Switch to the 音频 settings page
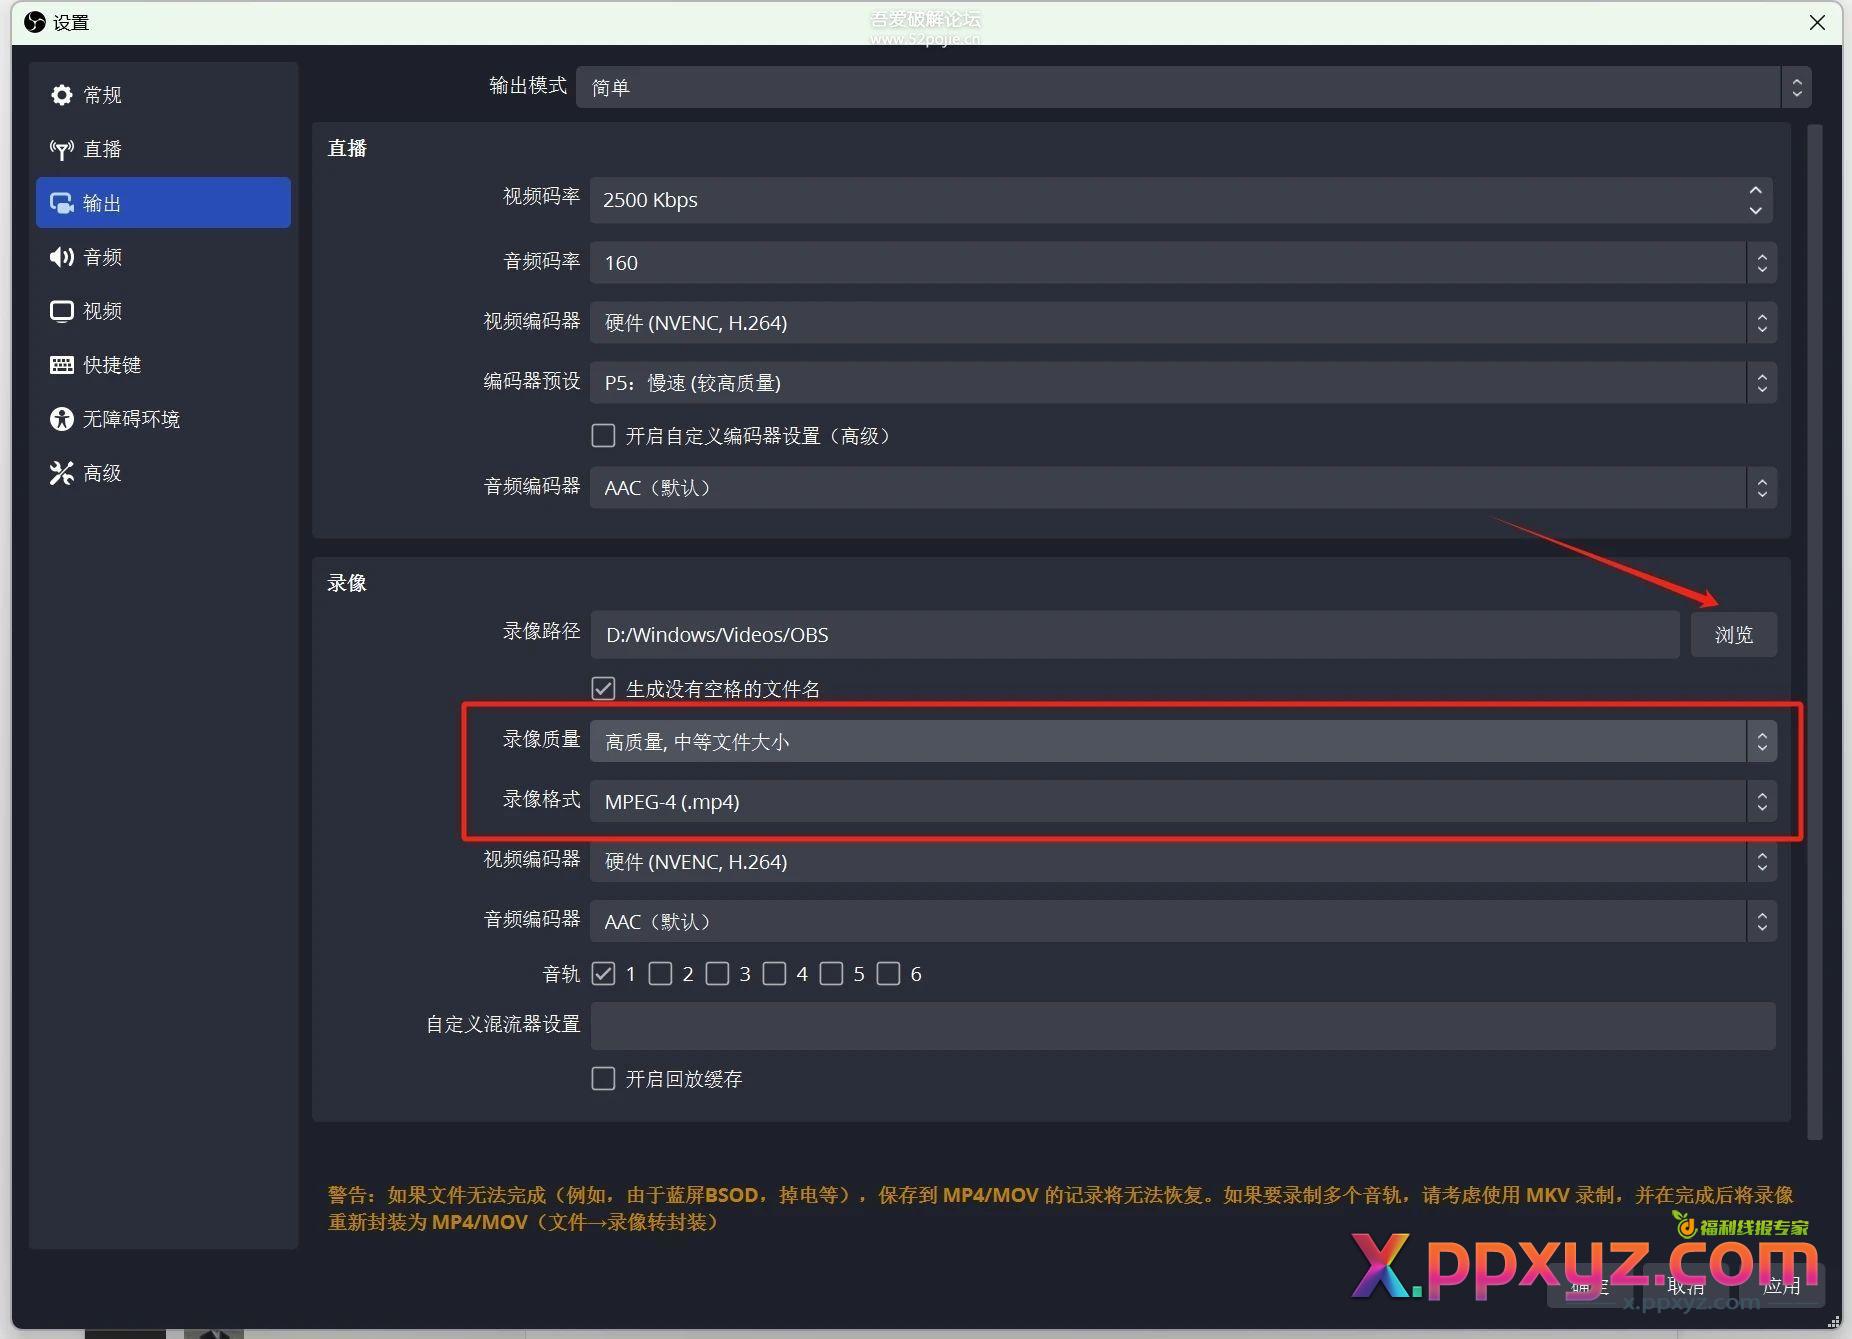This screenshot has height=1339, width=1852. click(164, 257)
